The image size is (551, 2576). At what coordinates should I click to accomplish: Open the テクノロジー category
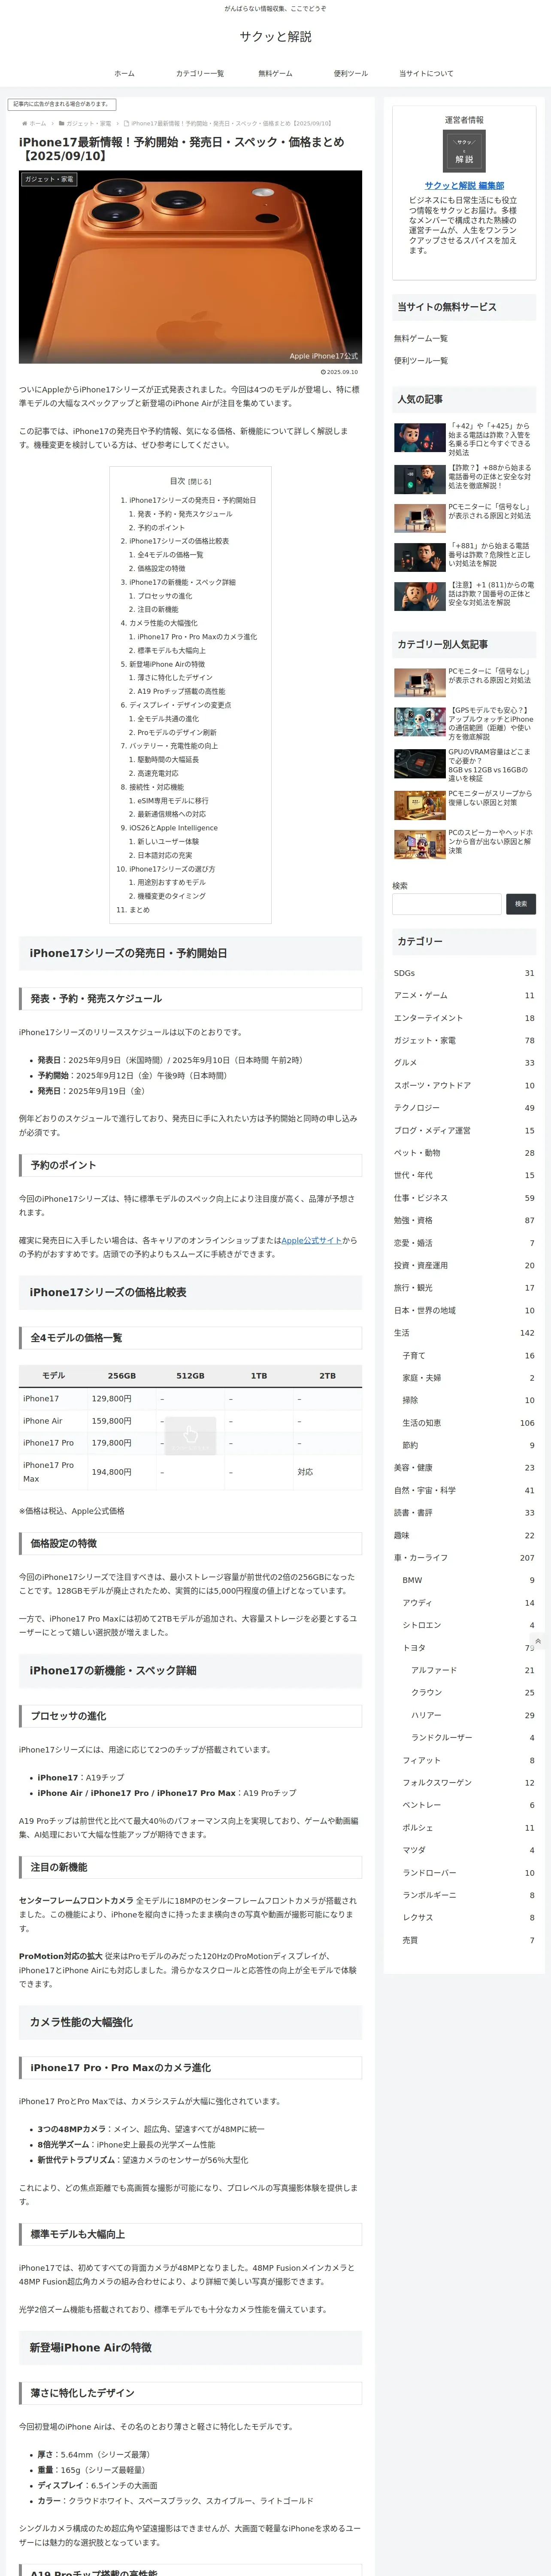coord(464,1108)
